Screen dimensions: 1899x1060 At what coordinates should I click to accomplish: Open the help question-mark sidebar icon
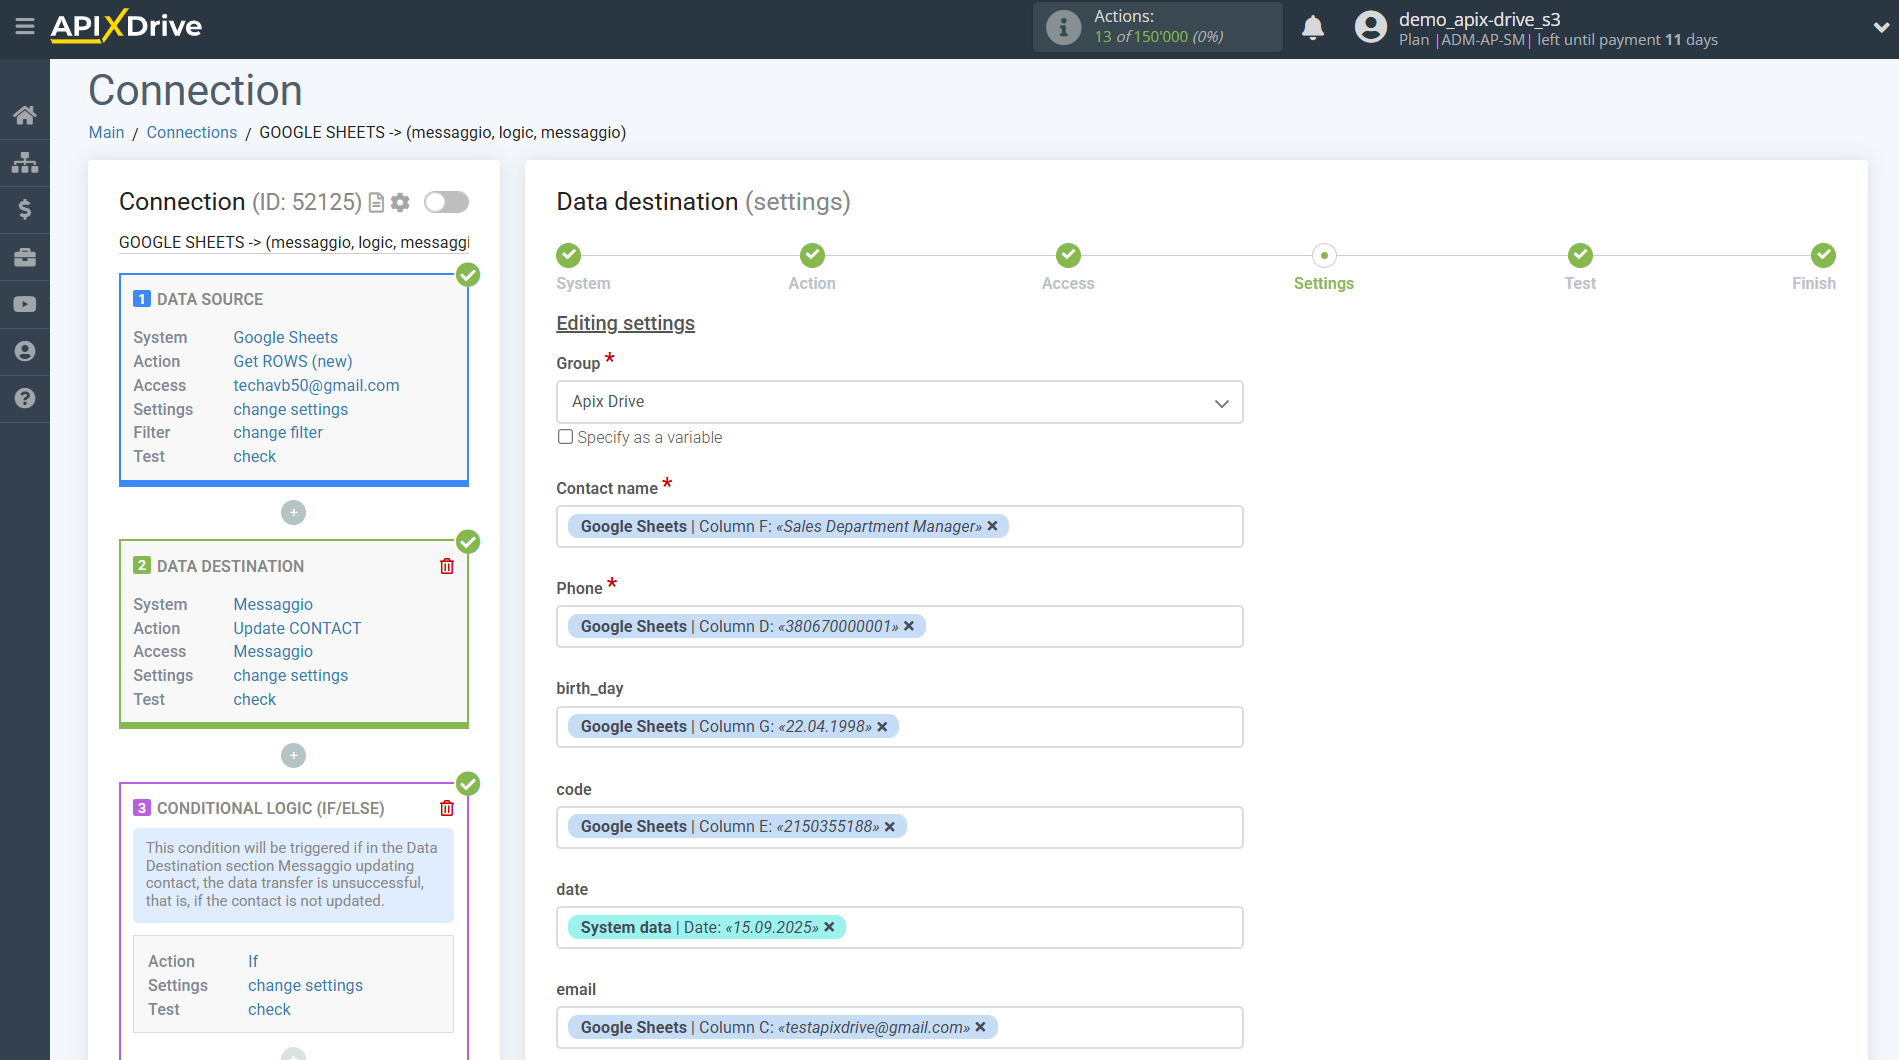point(25,398)
